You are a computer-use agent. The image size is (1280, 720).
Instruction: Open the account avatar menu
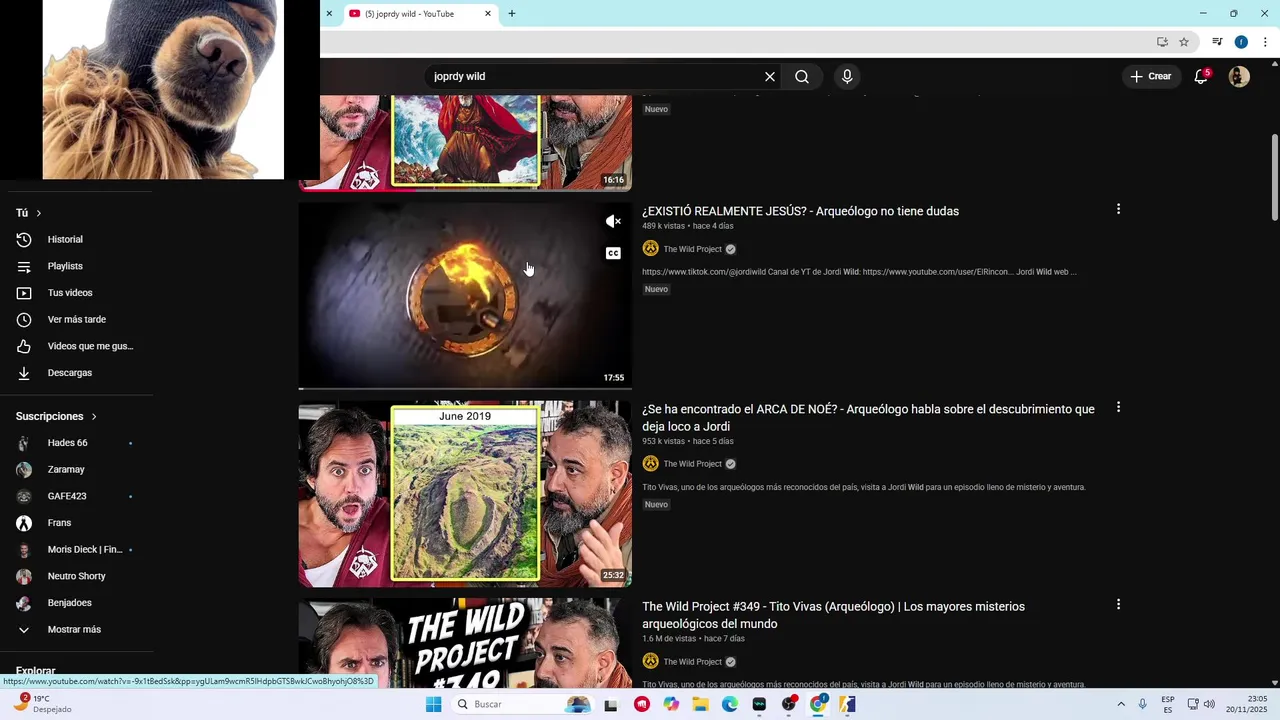(x=1239, y=77)
